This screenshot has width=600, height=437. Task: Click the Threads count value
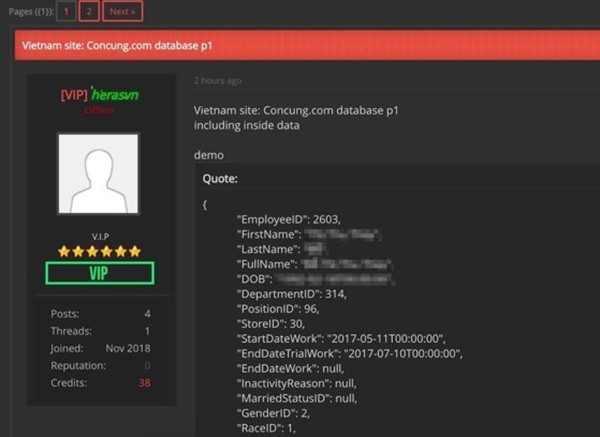point(148,331)
